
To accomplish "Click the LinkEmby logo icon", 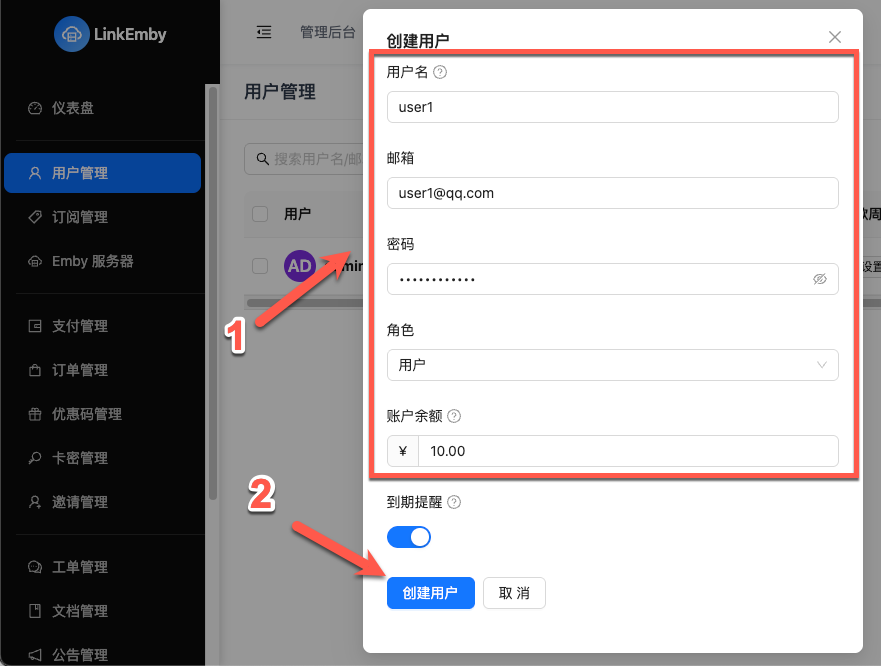I will [x=70, y=34].
